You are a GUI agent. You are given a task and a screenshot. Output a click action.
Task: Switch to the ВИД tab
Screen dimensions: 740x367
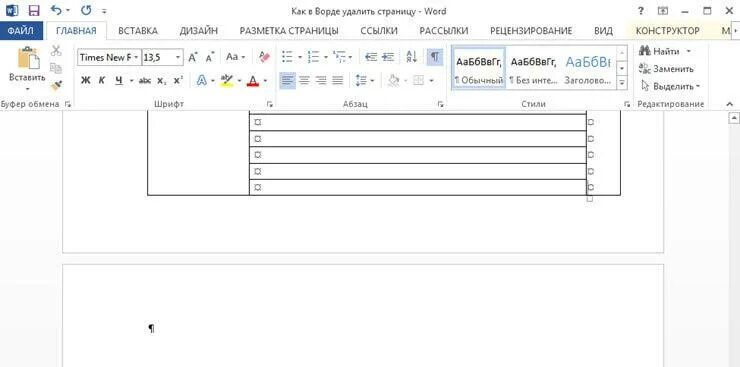[x=604, y=31]
